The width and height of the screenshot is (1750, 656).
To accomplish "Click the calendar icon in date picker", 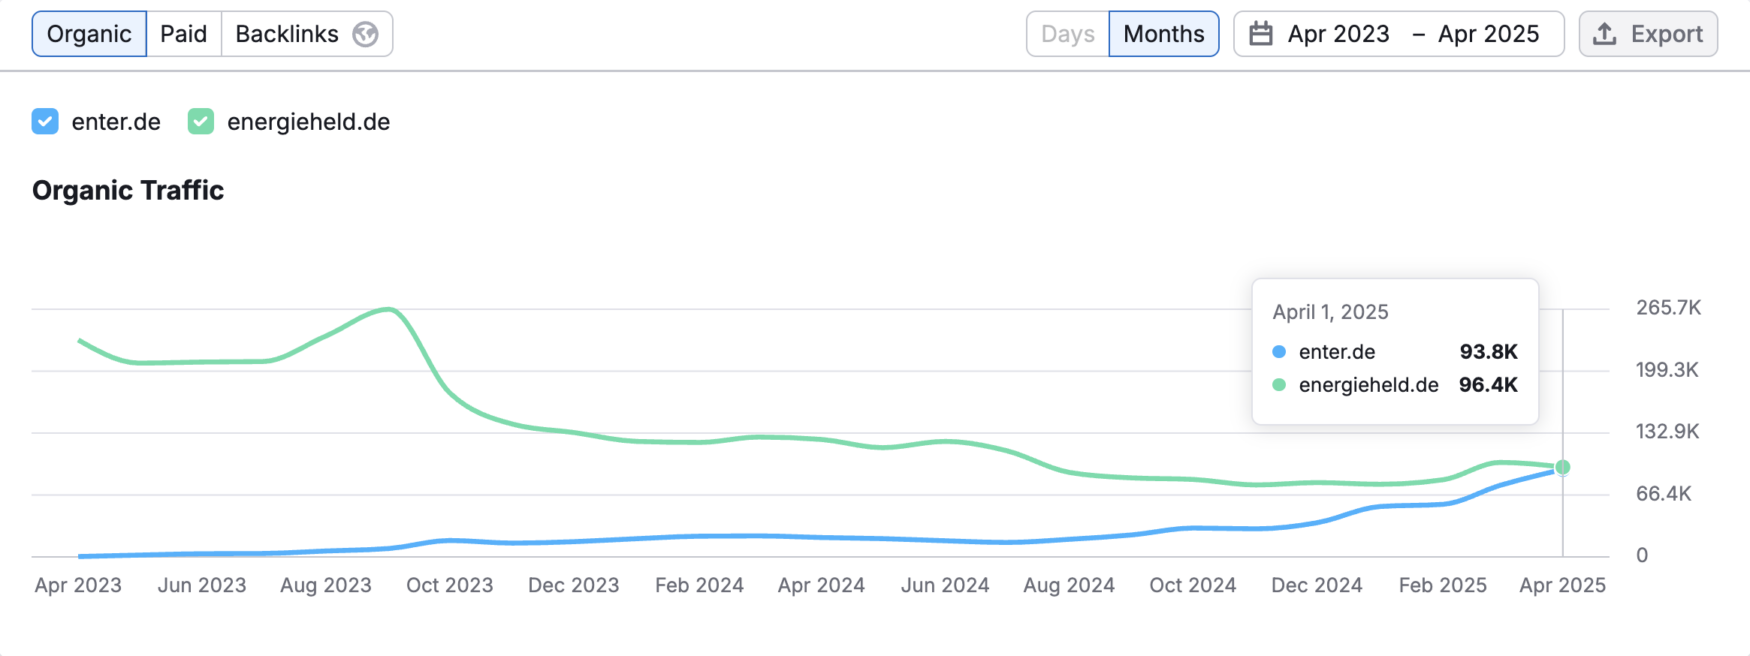I will pyautogui.click(x=1261, y=34).
